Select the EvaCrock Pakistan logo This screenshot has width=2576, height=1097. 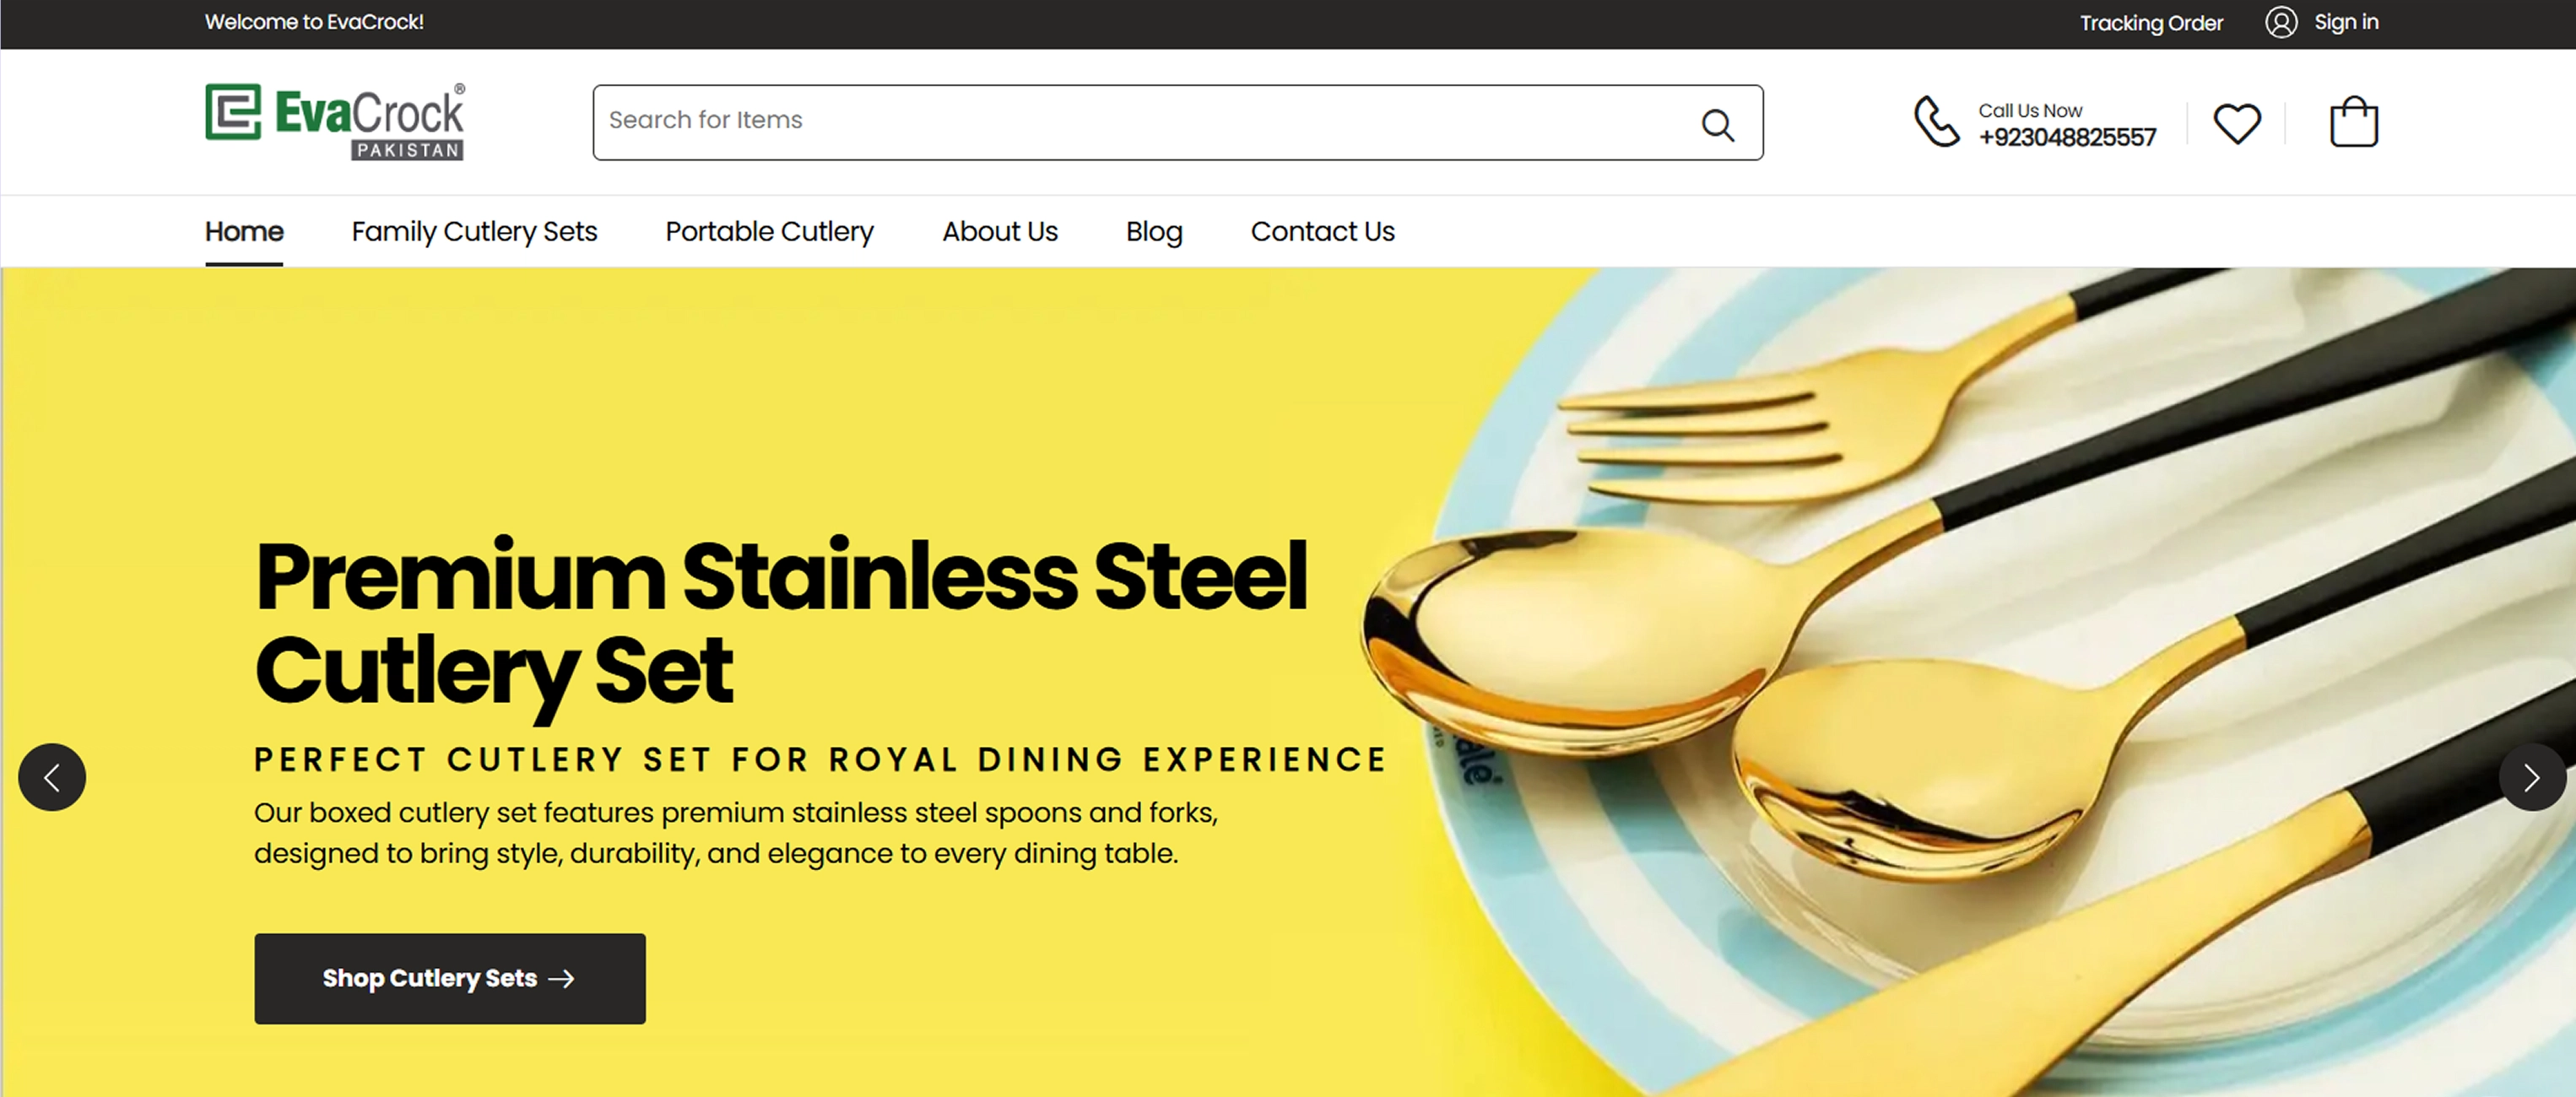pos(334,118)
